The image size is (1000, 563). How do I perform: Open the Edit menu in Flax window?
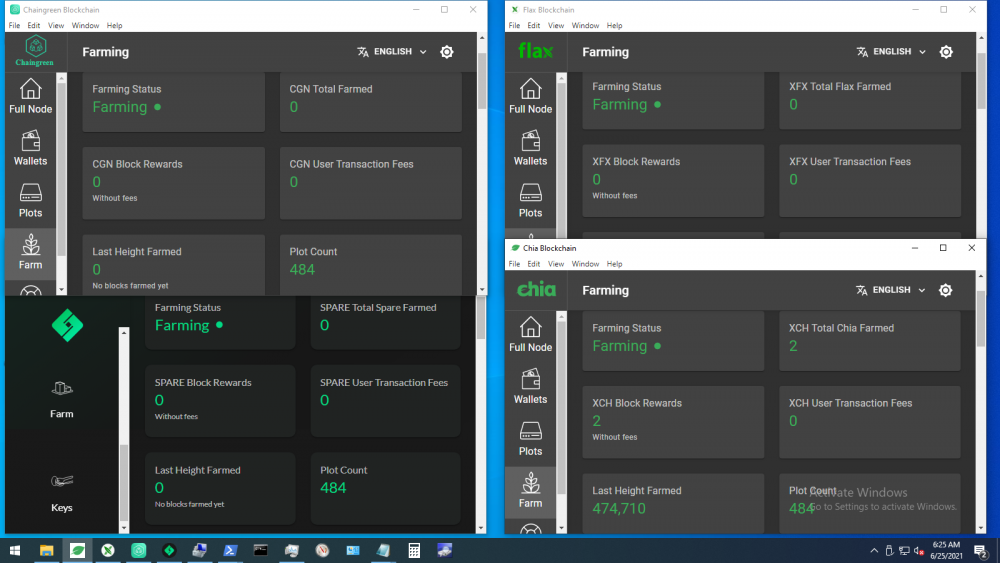click(533, 26)
